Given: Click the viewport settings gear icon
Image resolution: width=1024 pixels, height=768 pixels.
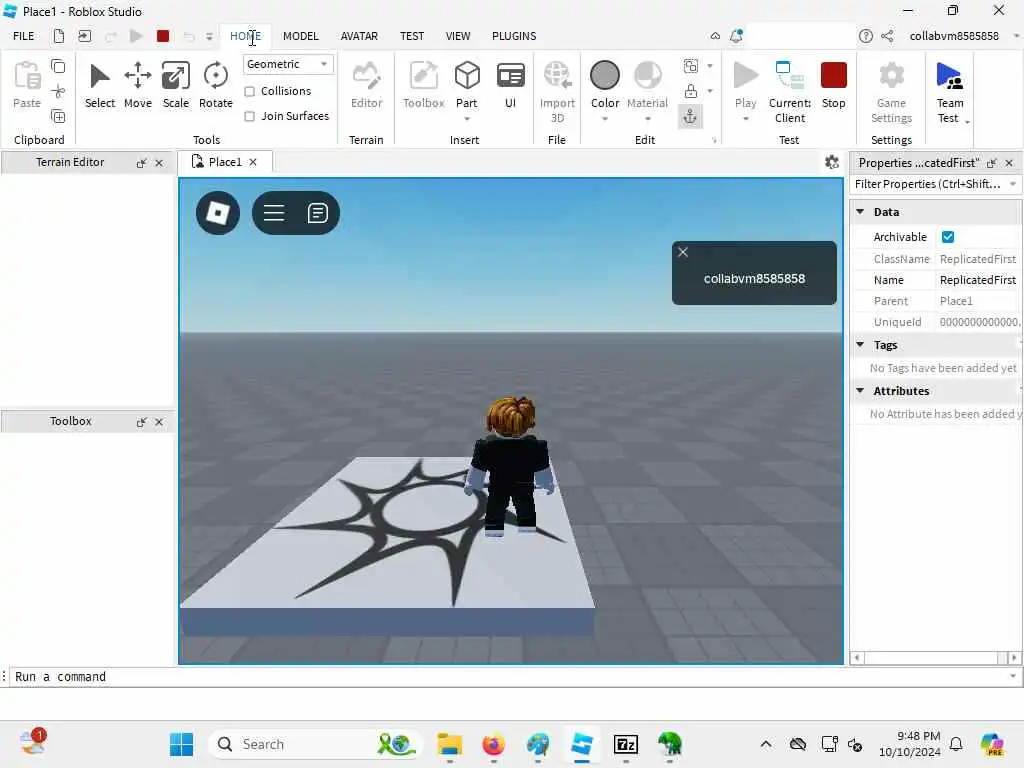Looking at the screenshot, I should tap(832, 162).
